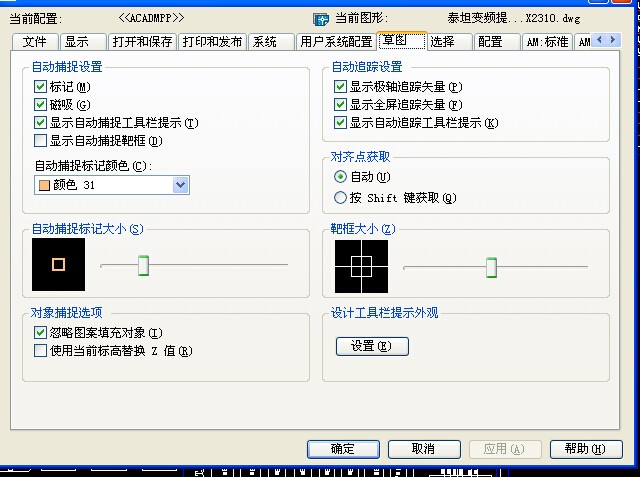Click the 设置(E) button

pos(372,346)
